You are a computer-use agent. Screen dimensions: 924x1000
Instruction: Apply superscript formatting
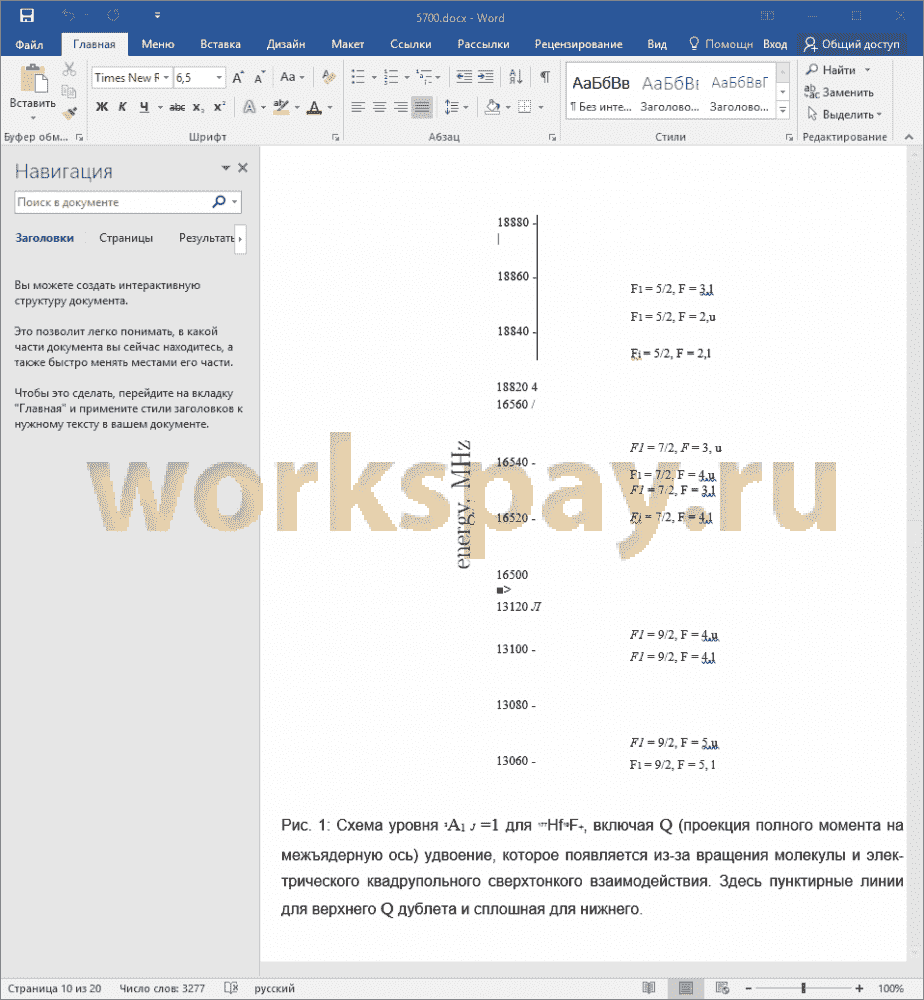tap(219, 107)
